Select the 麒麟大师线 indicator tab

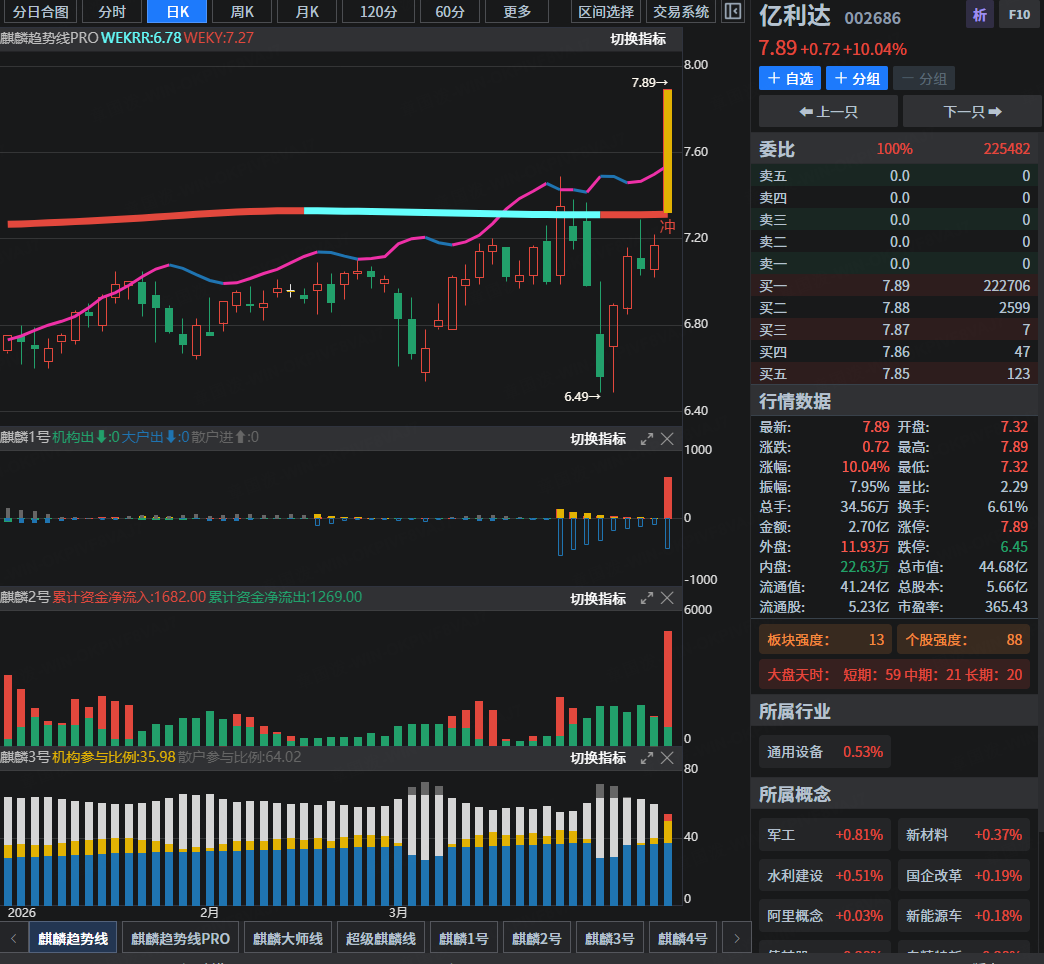[288, 938]
